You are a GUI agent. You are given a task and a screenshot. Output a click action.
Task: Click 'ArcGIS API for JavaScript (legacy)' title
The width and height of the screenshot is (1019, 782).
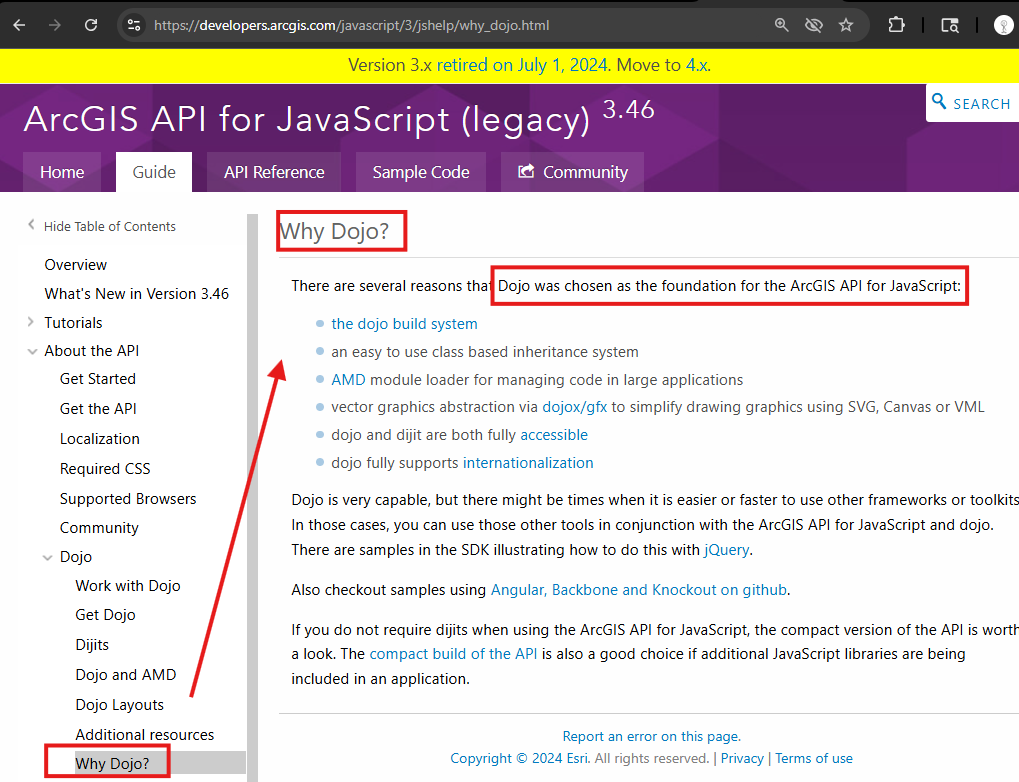pyautogui.click(x=307, y=120)
